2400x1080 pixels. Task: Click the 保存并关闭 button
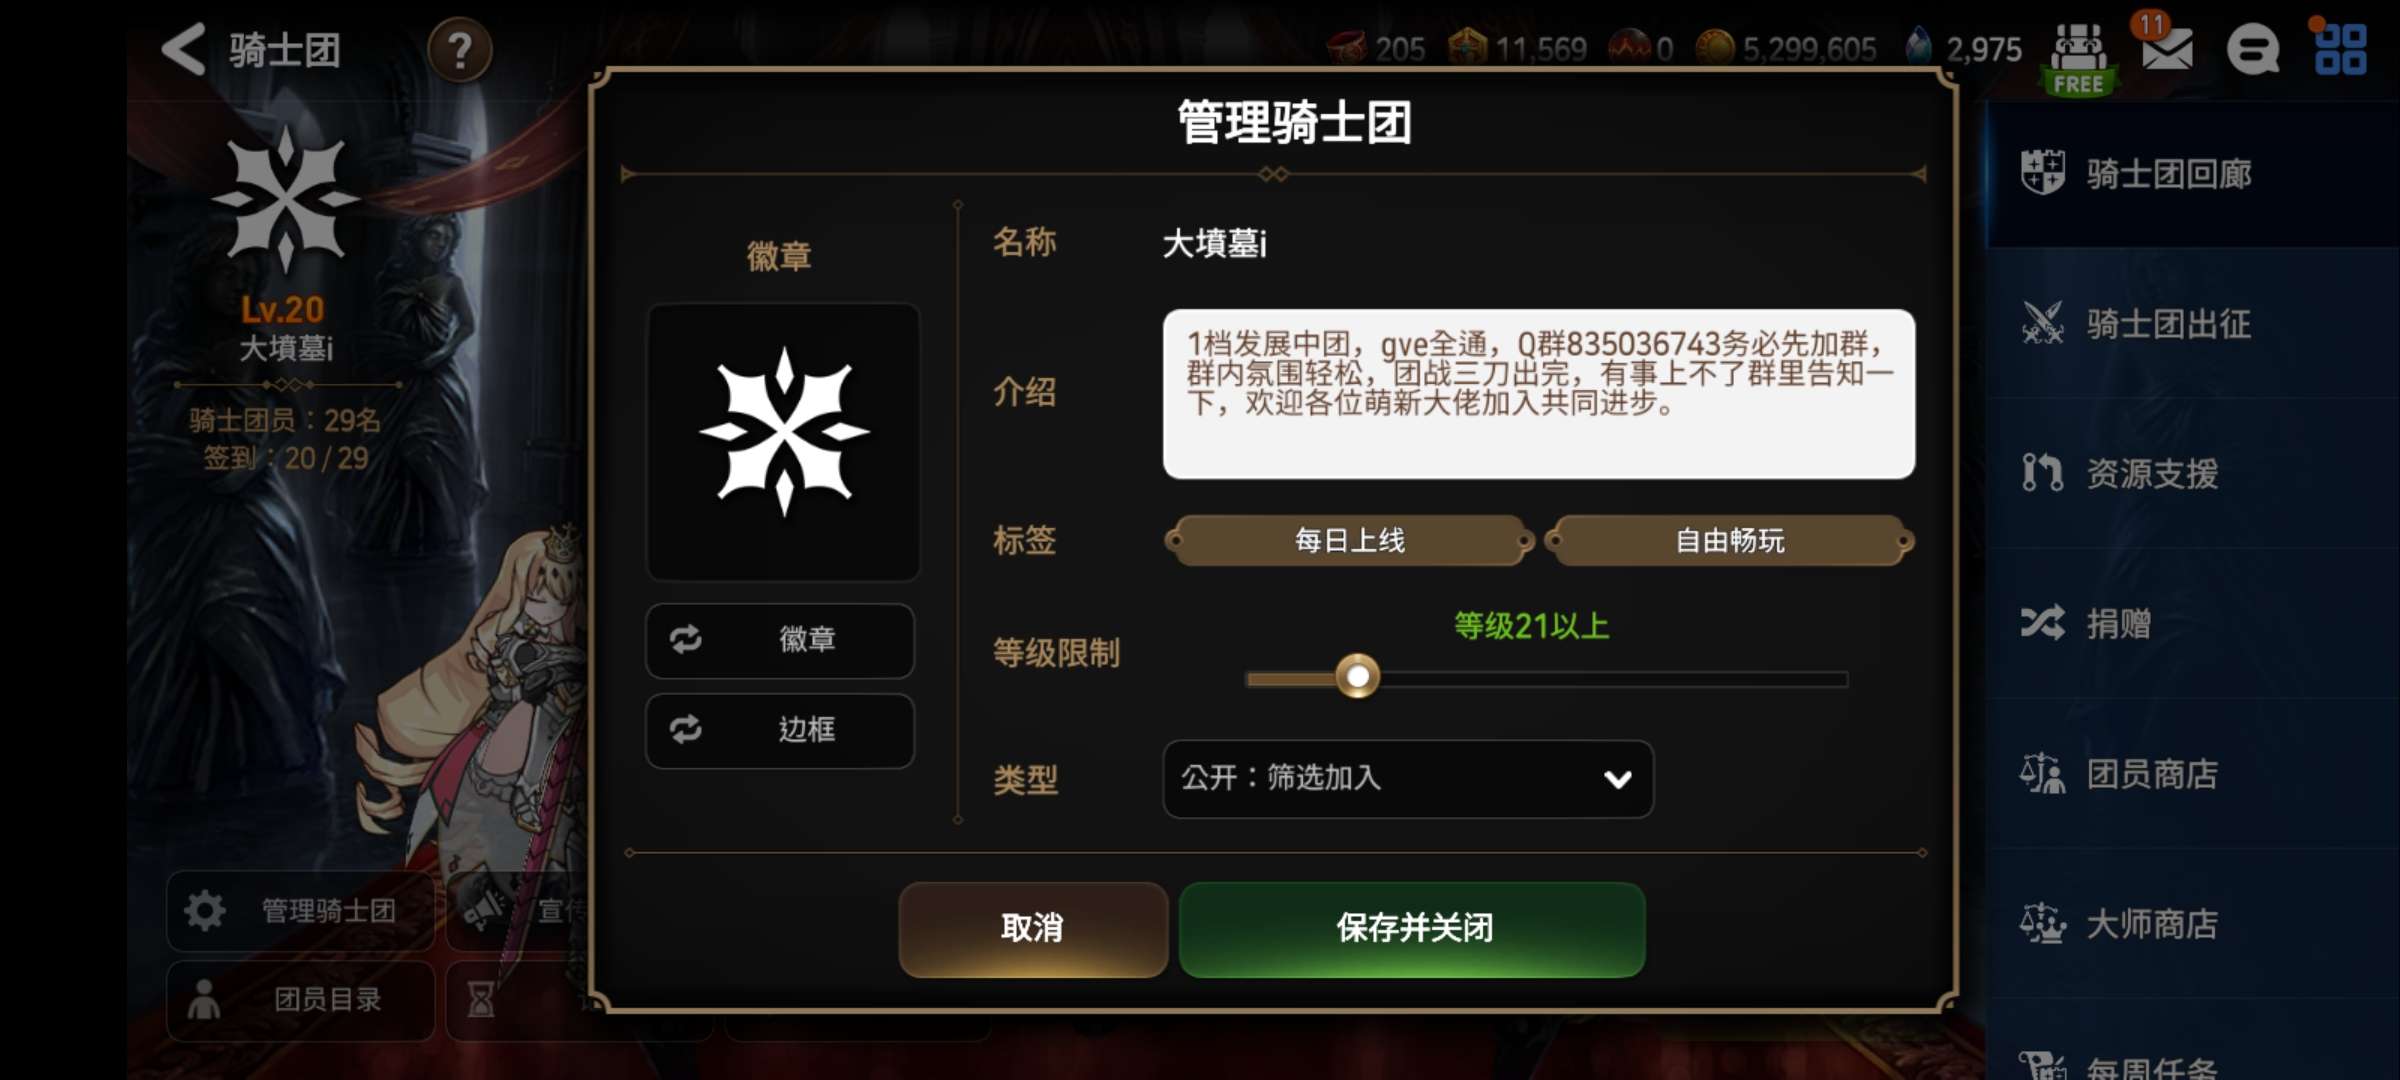click(1412, 929)
